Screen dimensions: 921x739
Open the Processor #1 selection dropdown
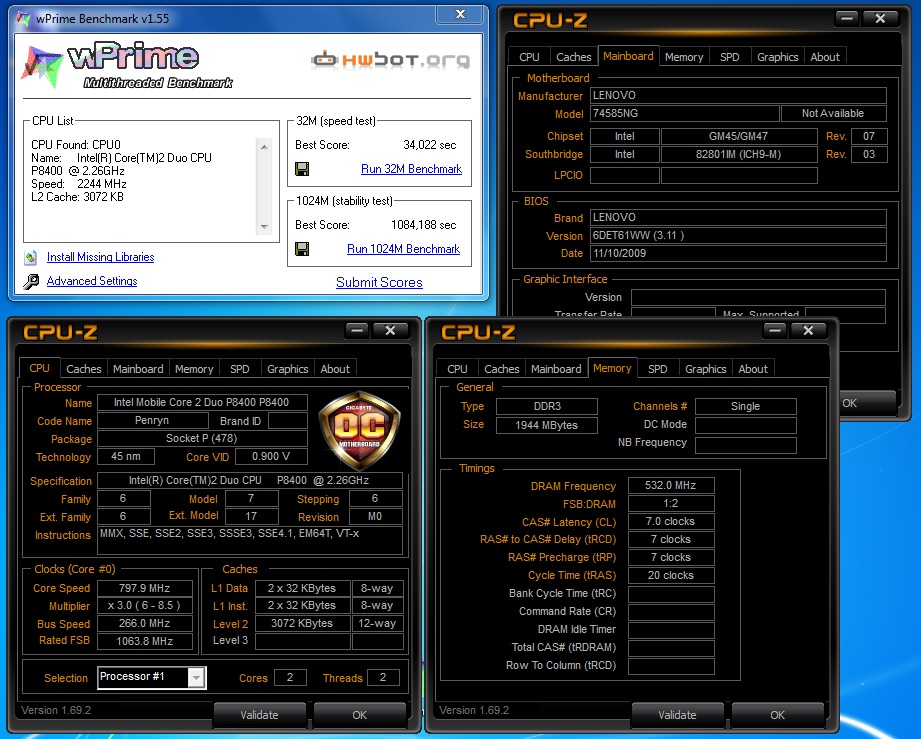coord(197,678)
